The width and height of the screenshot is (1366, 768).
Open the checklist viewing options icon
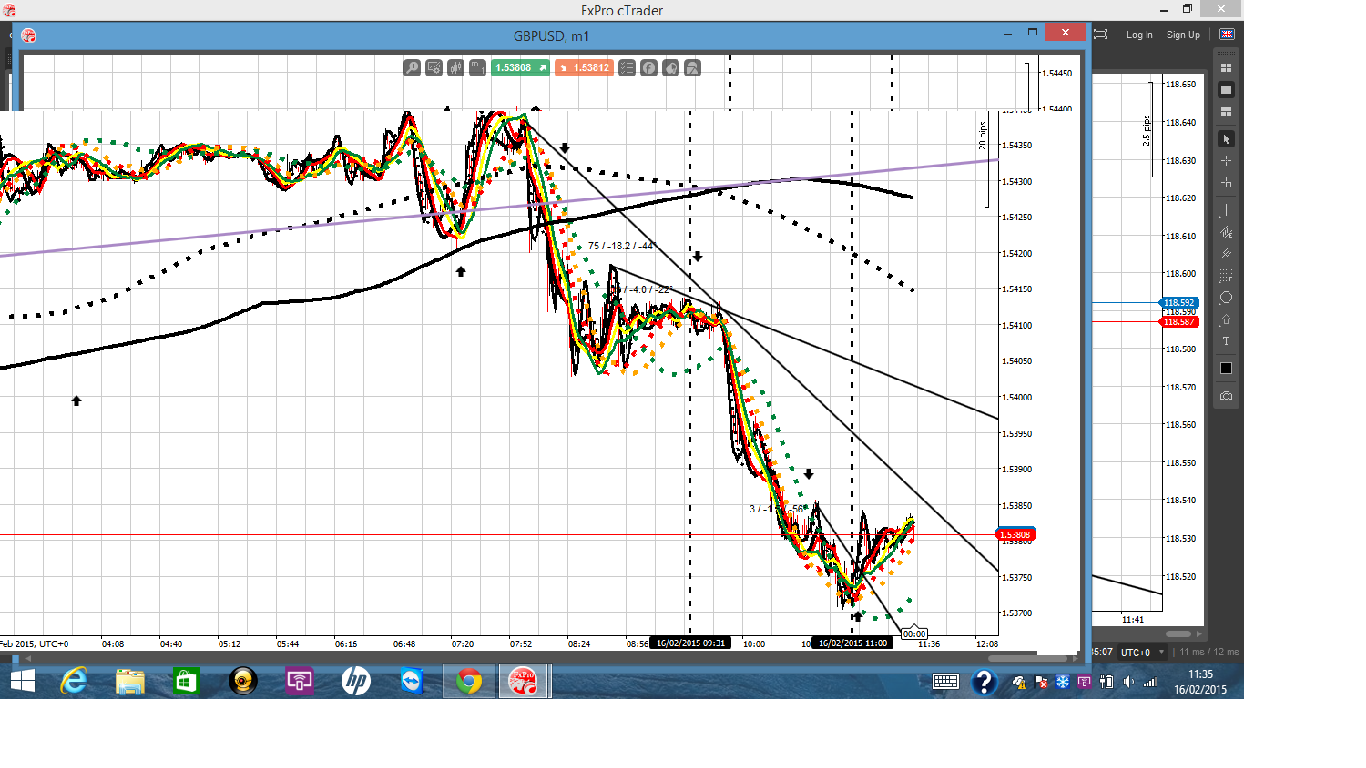pyautogui.click(x=627, y=68)
